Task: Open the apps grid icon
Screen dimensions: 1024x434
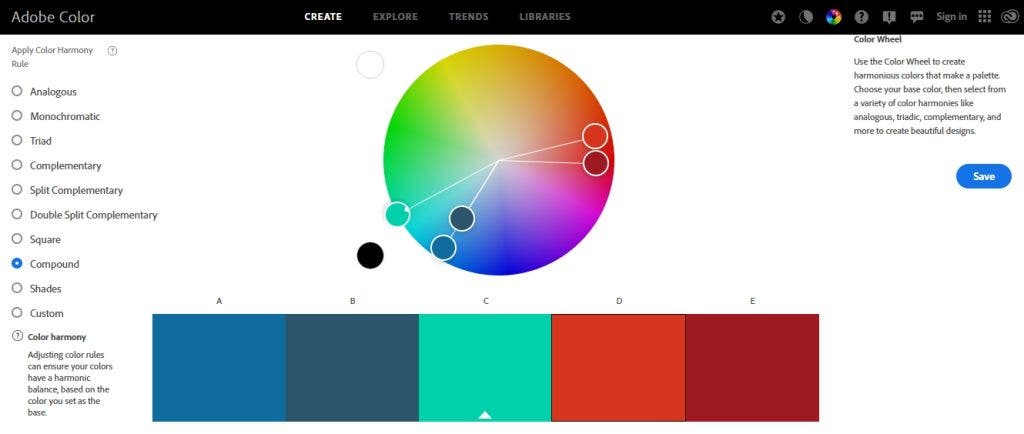Action: 985,17
